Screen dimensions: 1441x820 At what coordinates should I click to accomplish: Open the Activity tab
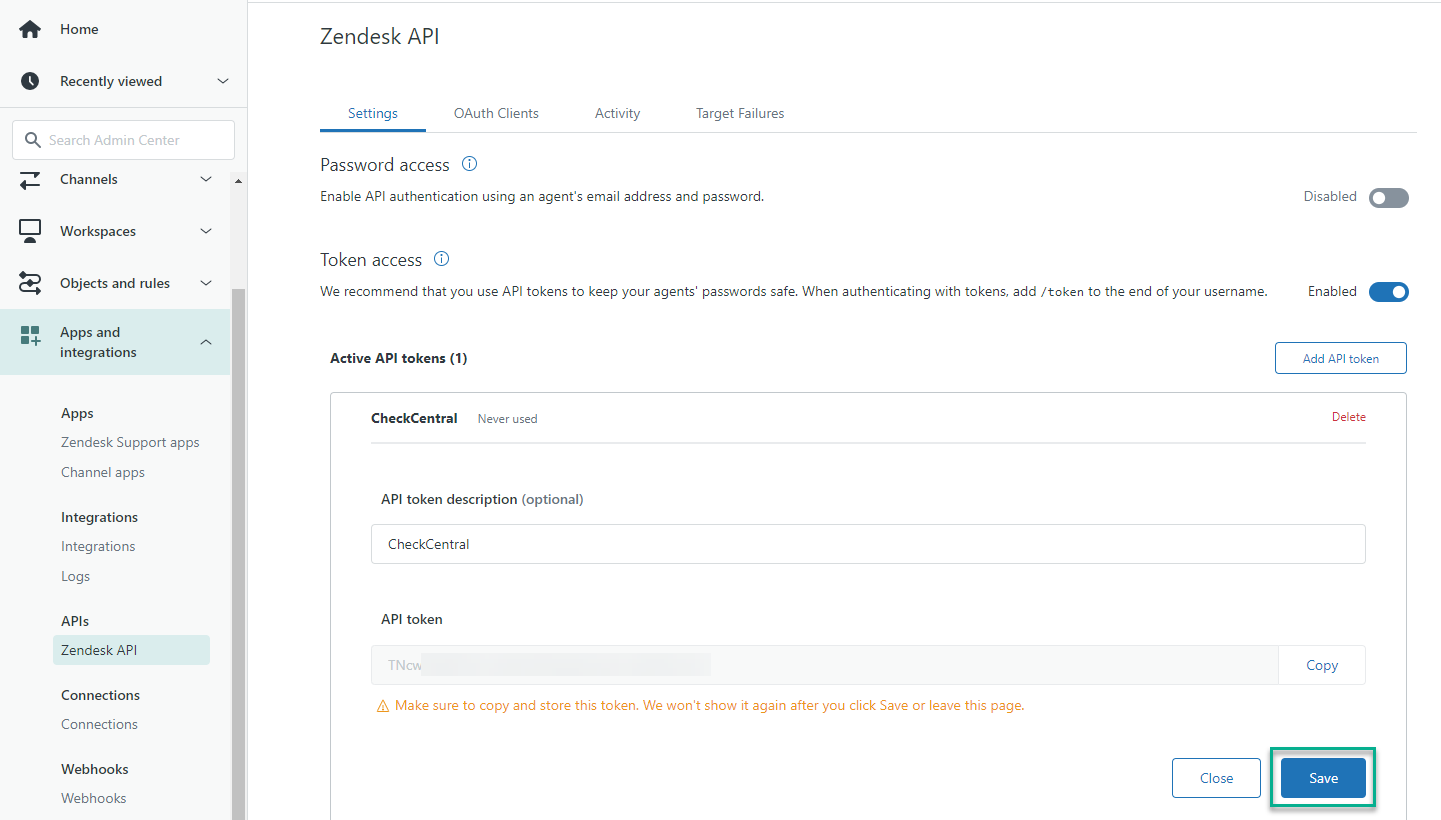617,113
